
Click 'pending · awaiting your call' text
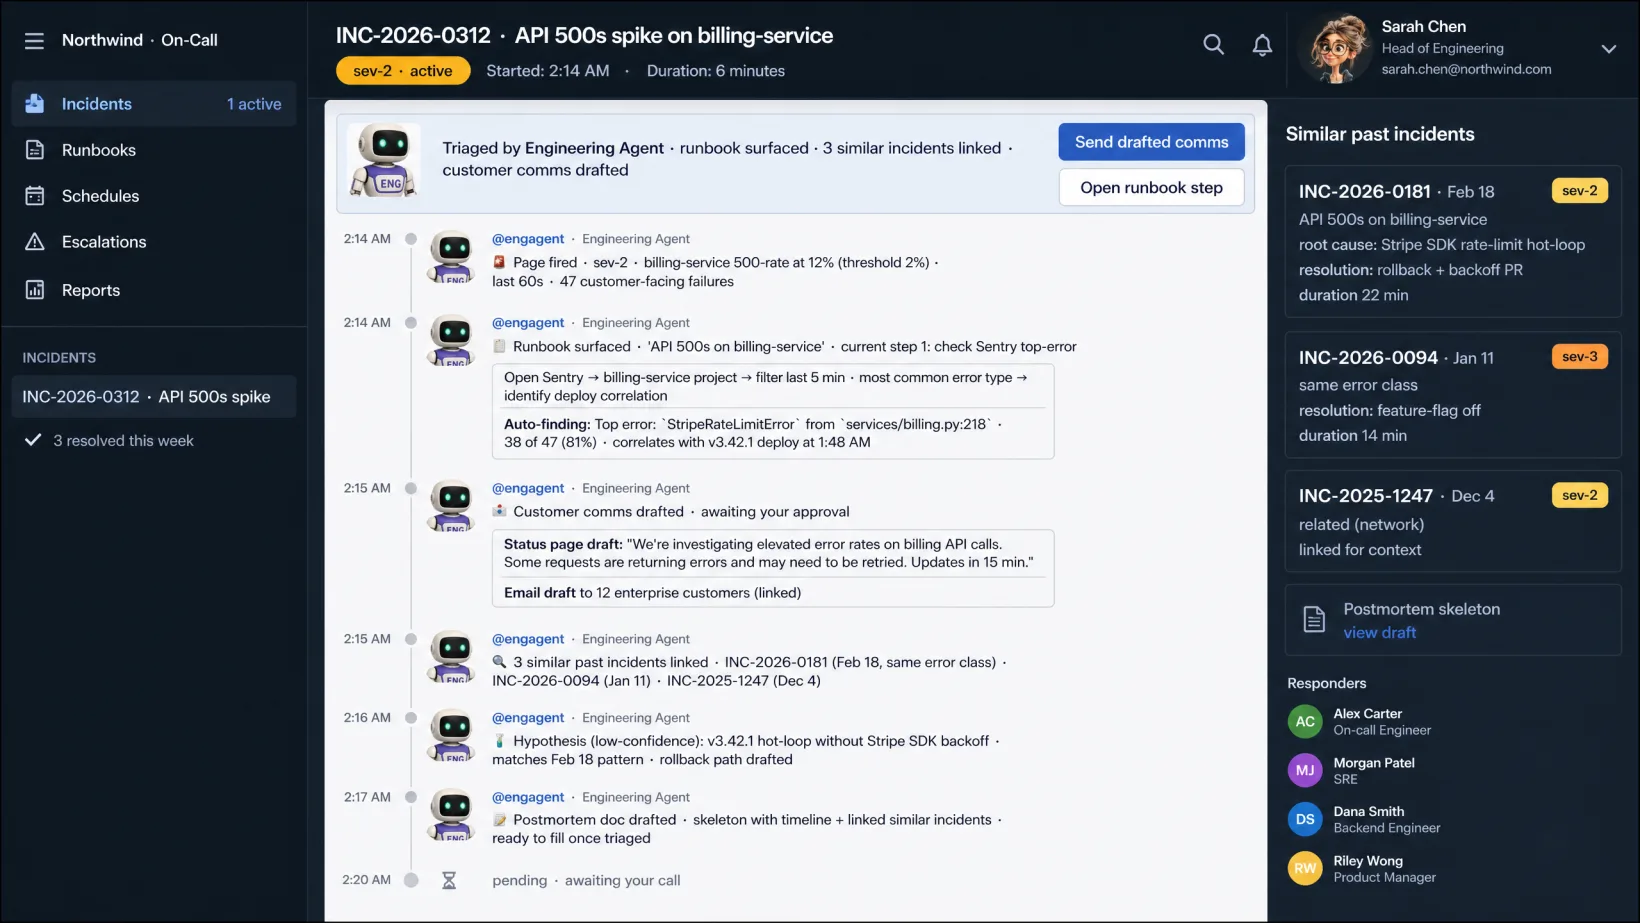[x=586, y=881]
